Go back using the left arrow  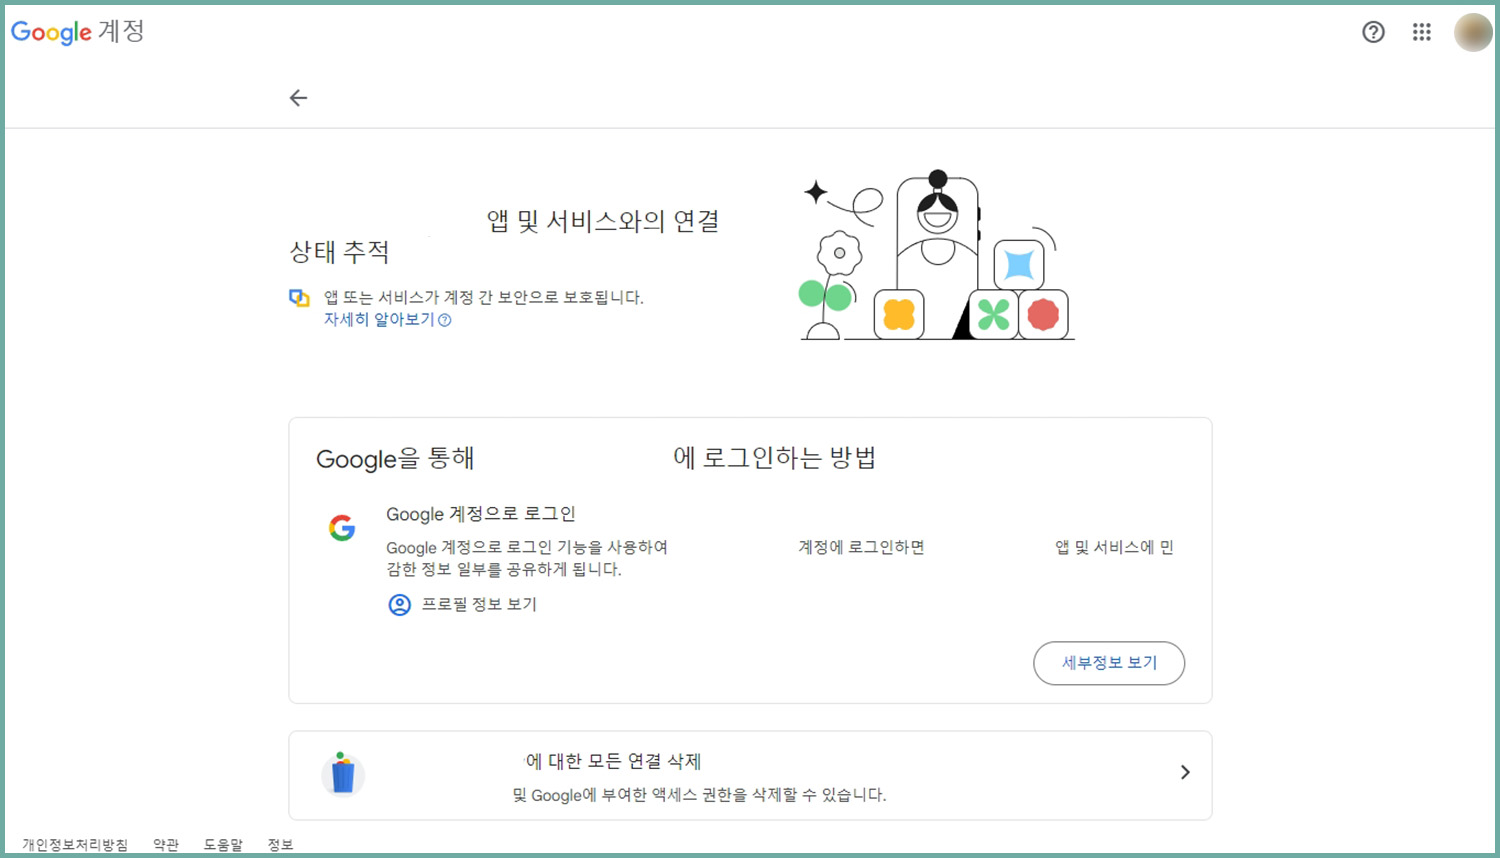click(x=298, y=98)
